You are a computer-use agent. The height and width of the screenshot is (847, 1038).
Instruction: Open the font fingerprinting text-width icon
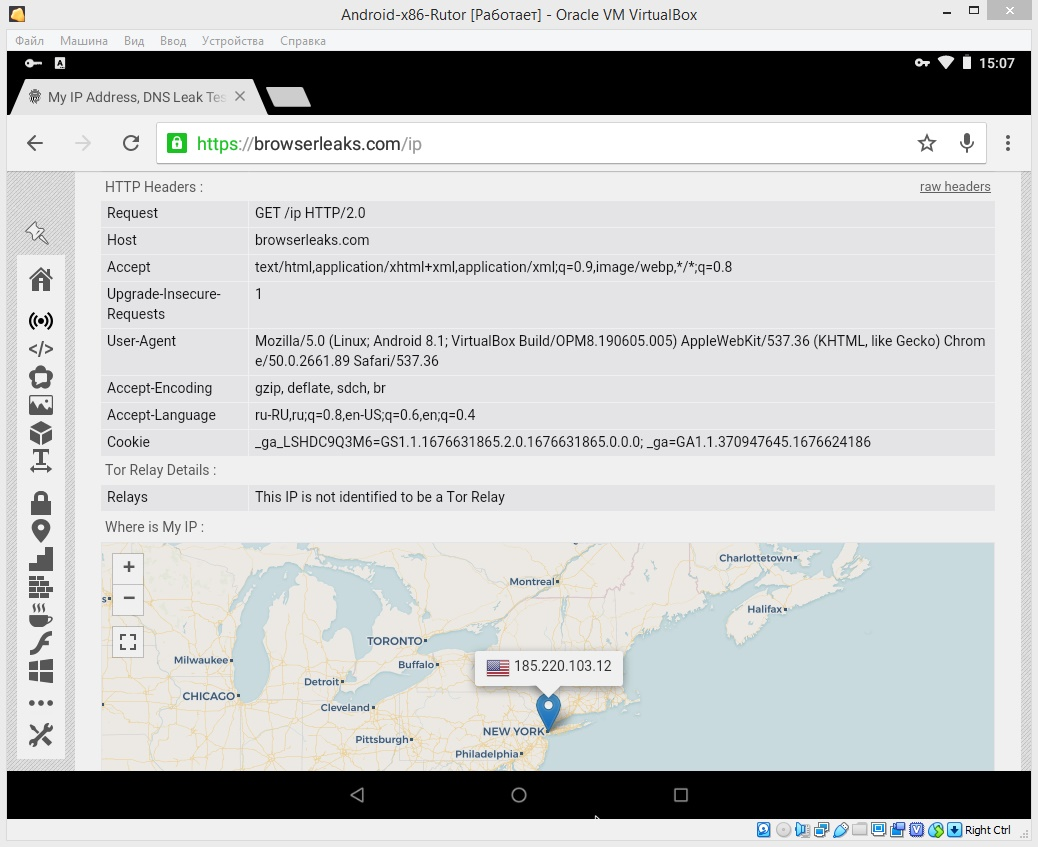point(40,461)
